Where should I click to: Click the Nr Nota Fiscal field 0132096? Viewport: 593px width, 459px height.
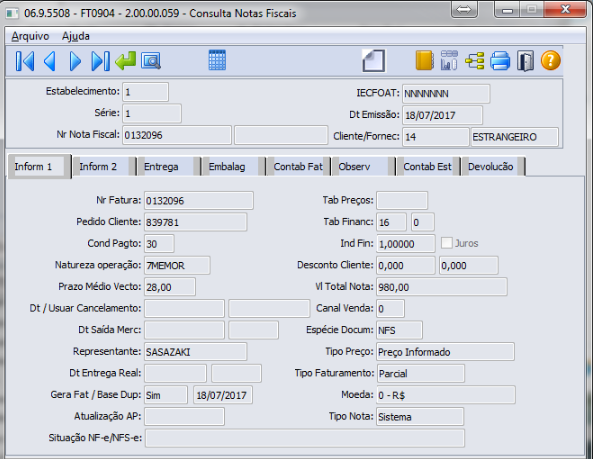(x=177, y=135)
